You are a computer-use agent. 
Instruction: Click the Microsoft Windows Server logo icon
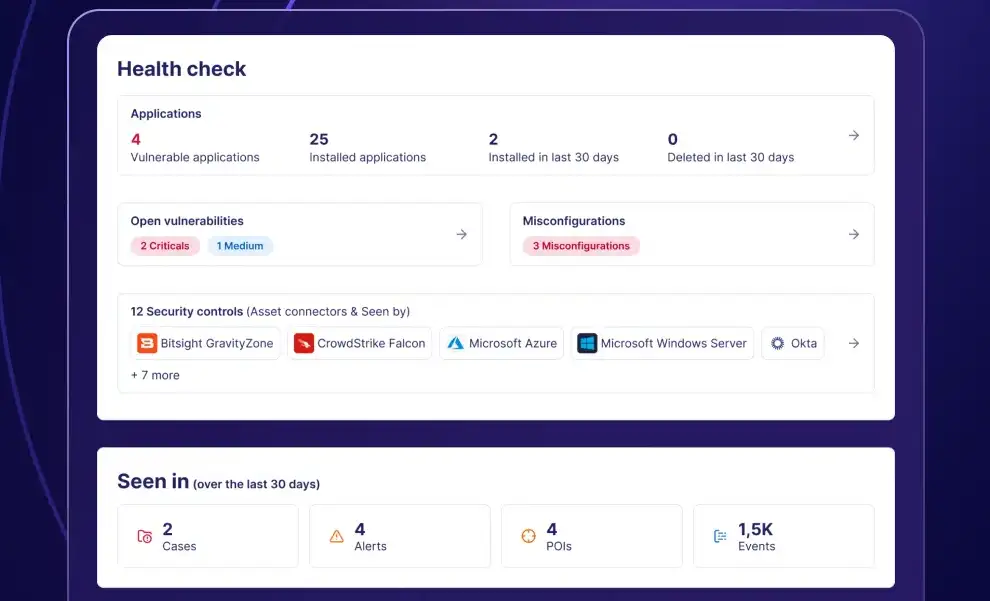587,343
